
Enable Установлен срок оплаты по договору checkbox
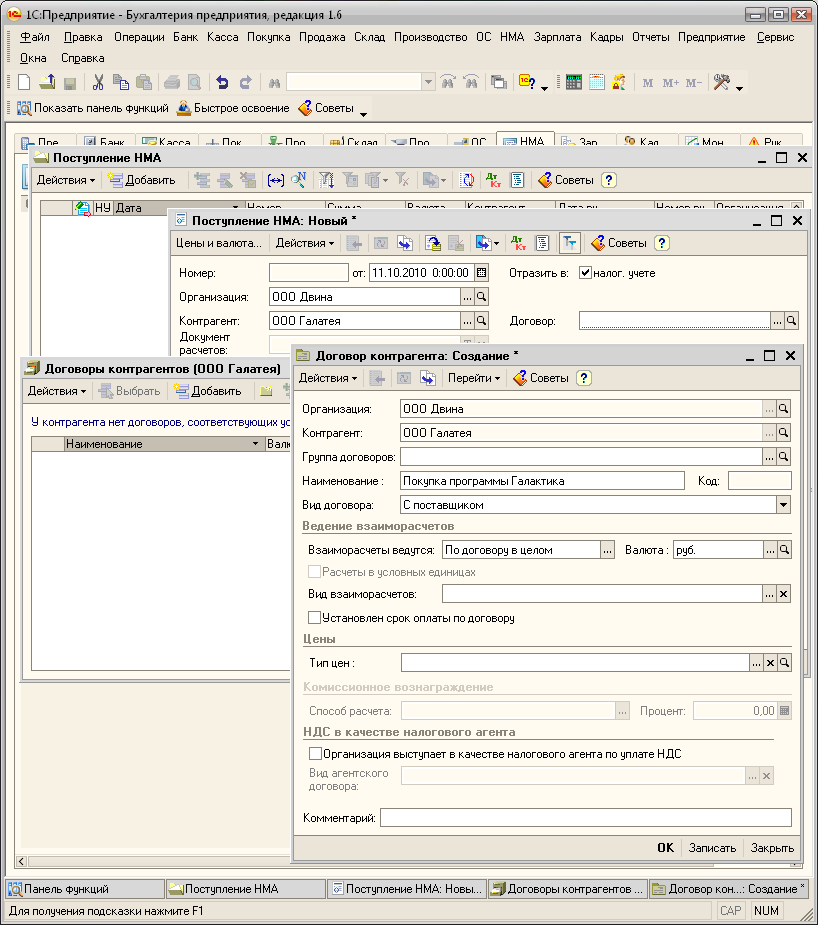314,618
